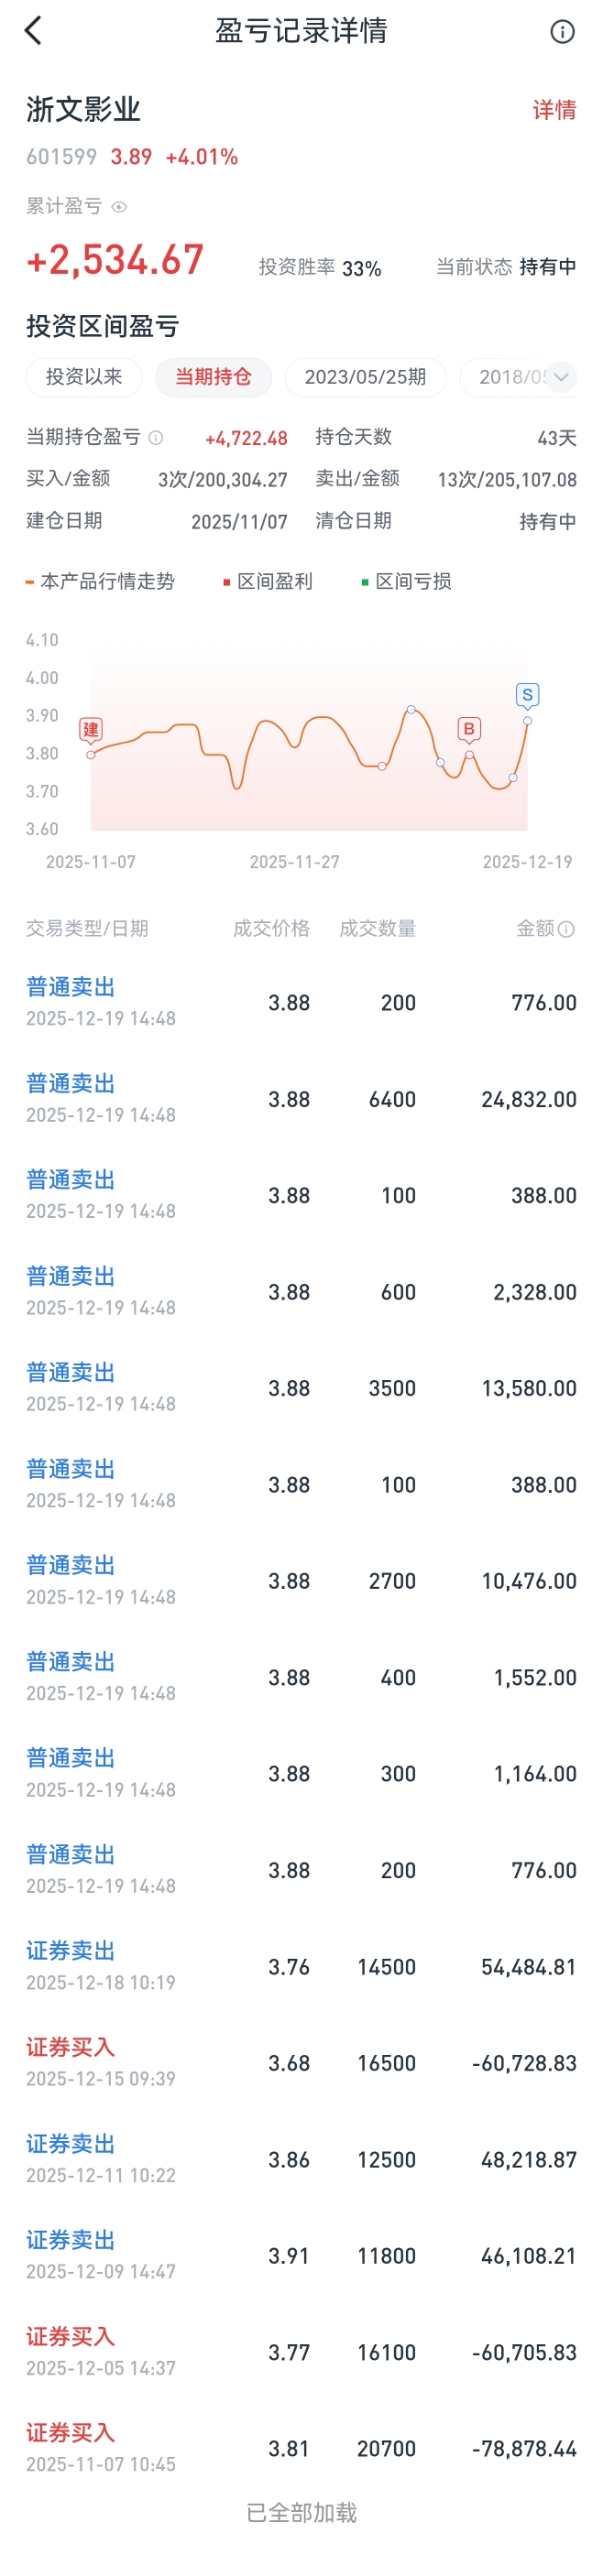The height and width of the screenshot is (2576, 603).
Task: Toggle the eye icon beside 累计盈亏
Action: click(x=119, y=207)
